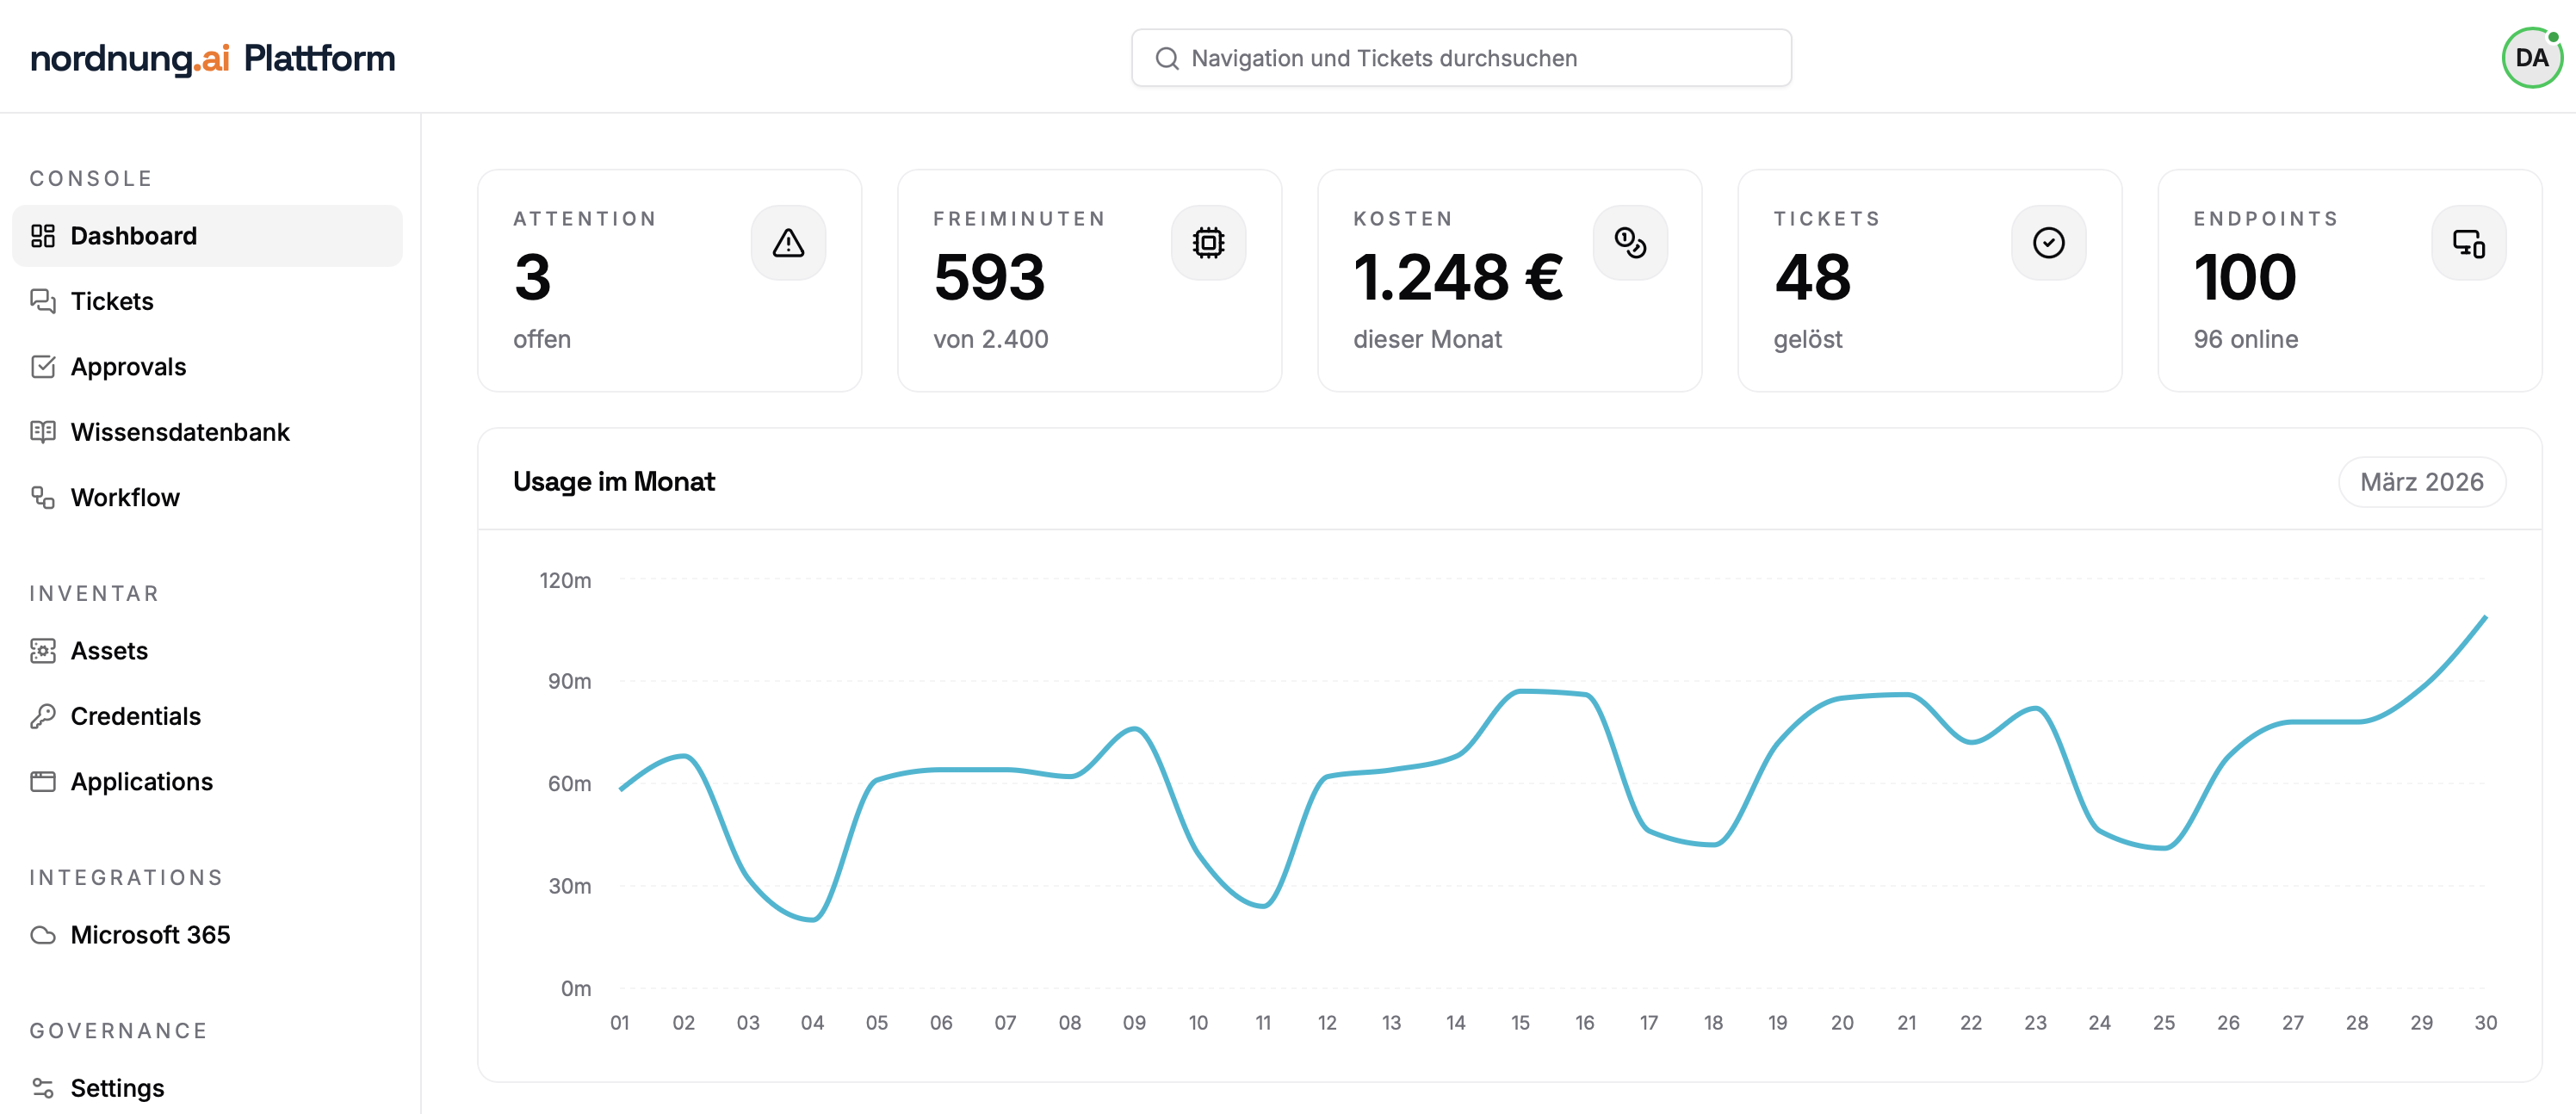Click the 'dieser Monat' label

(1427, 340)
